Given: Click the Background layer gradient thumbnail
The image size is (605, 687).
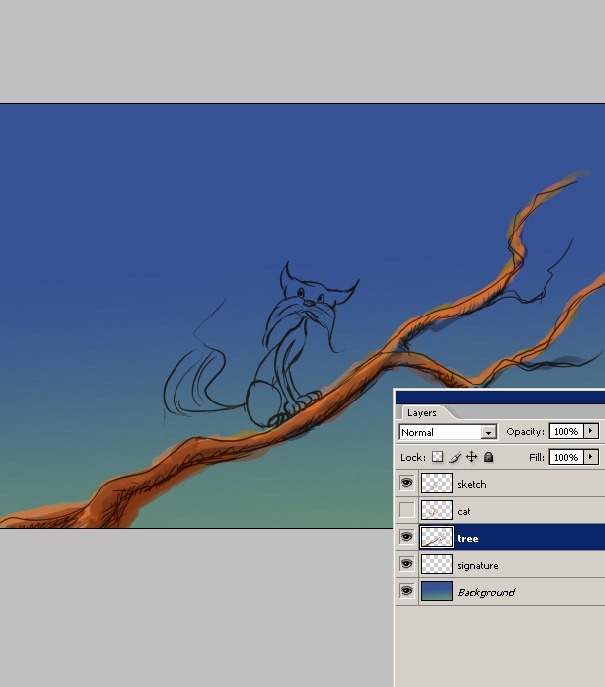Looking at the screenshot, I should 436,591.
